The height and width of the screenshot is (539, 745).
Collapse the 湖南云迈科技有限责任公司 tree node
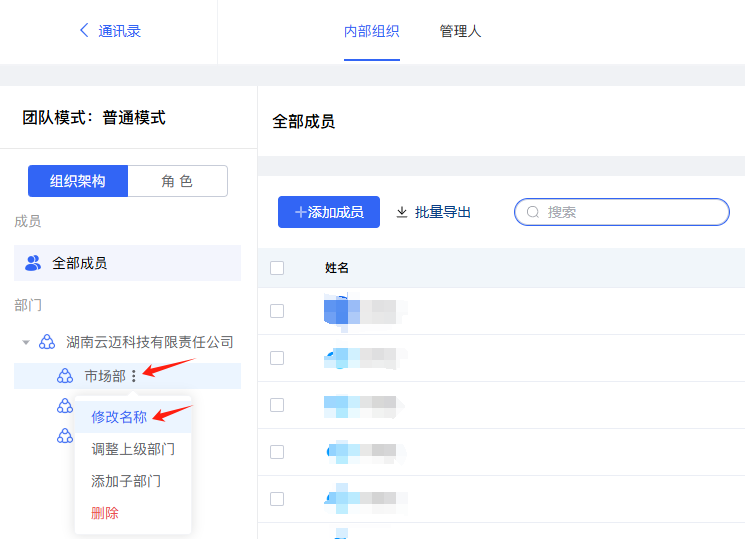[26, 342]
